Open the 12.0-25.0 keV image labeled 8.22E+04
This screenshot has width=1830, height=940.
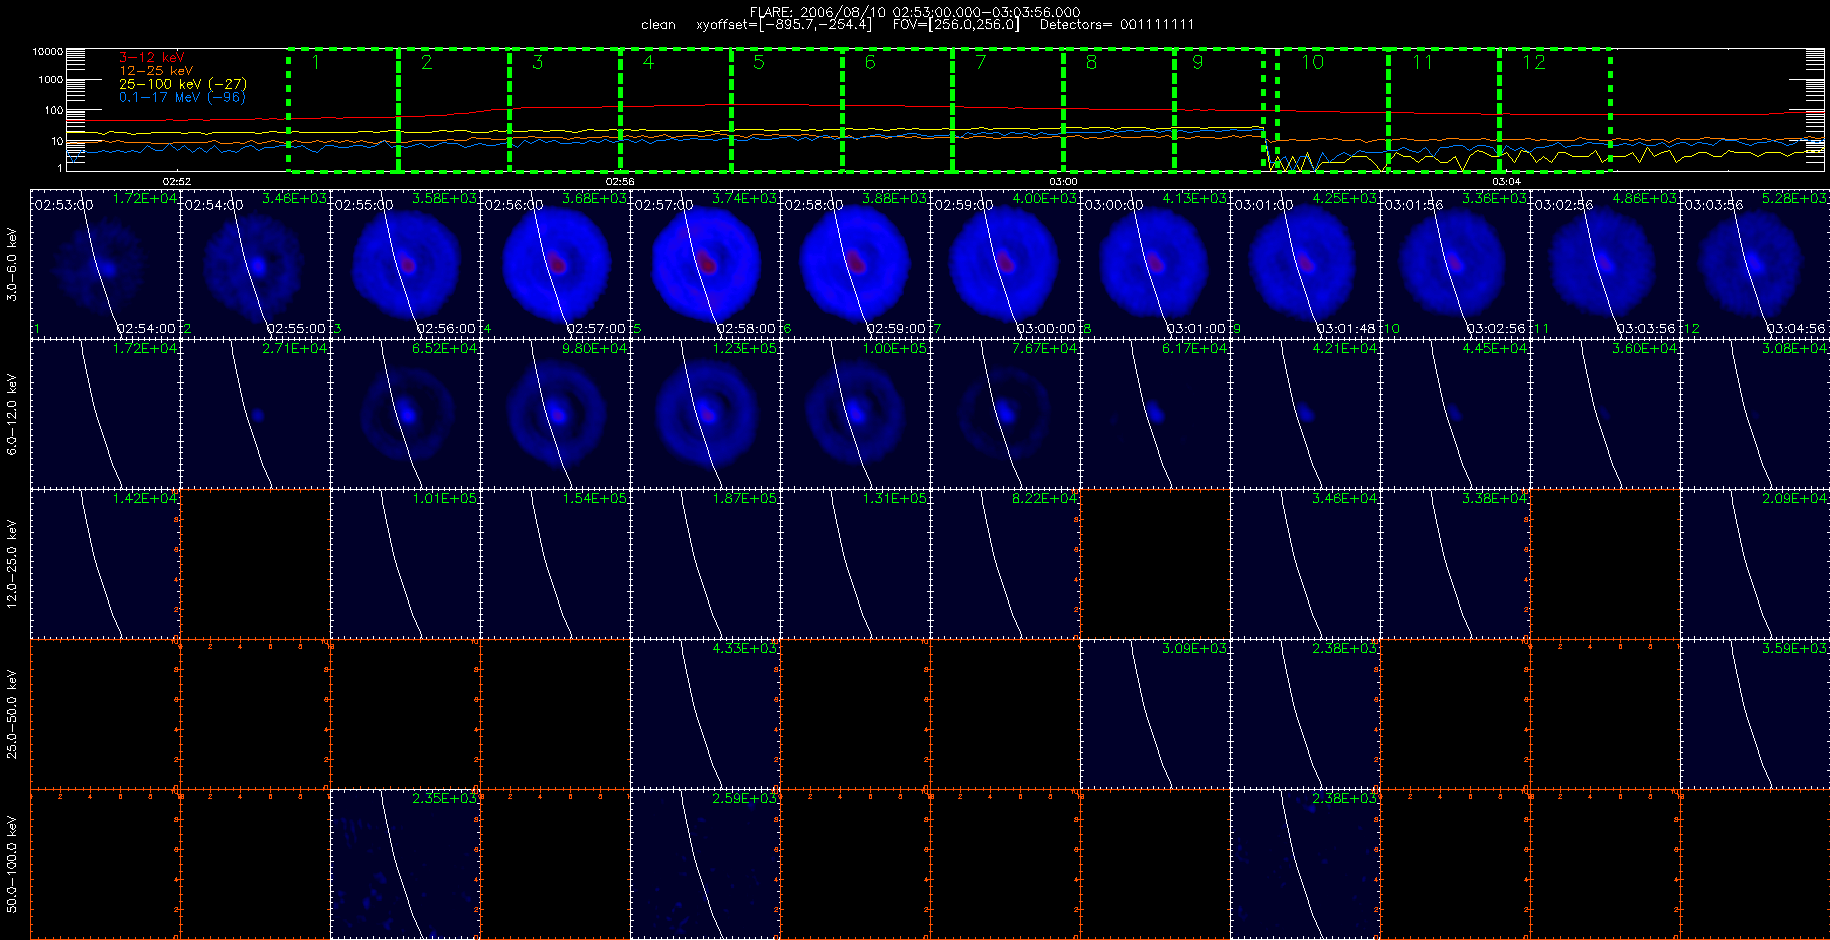point(1006,563)
